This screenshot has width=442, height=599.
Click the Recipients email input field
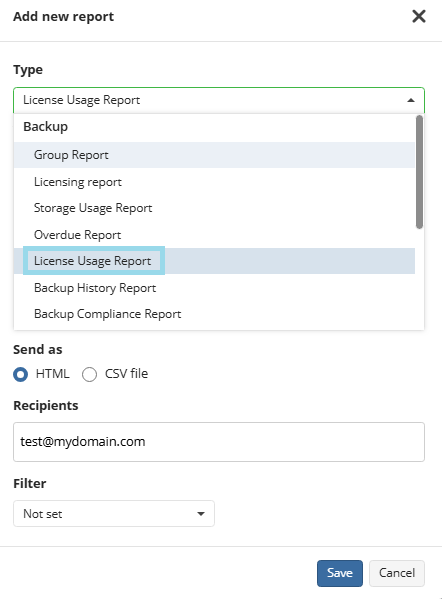pyautogui.click(x=219, y=442)
